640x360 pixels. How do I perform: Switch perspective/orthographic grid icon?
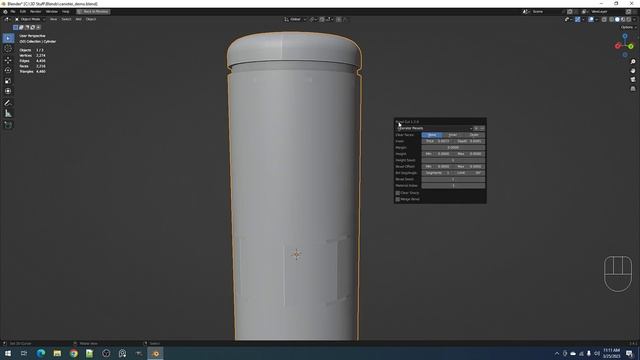[633, 89]
